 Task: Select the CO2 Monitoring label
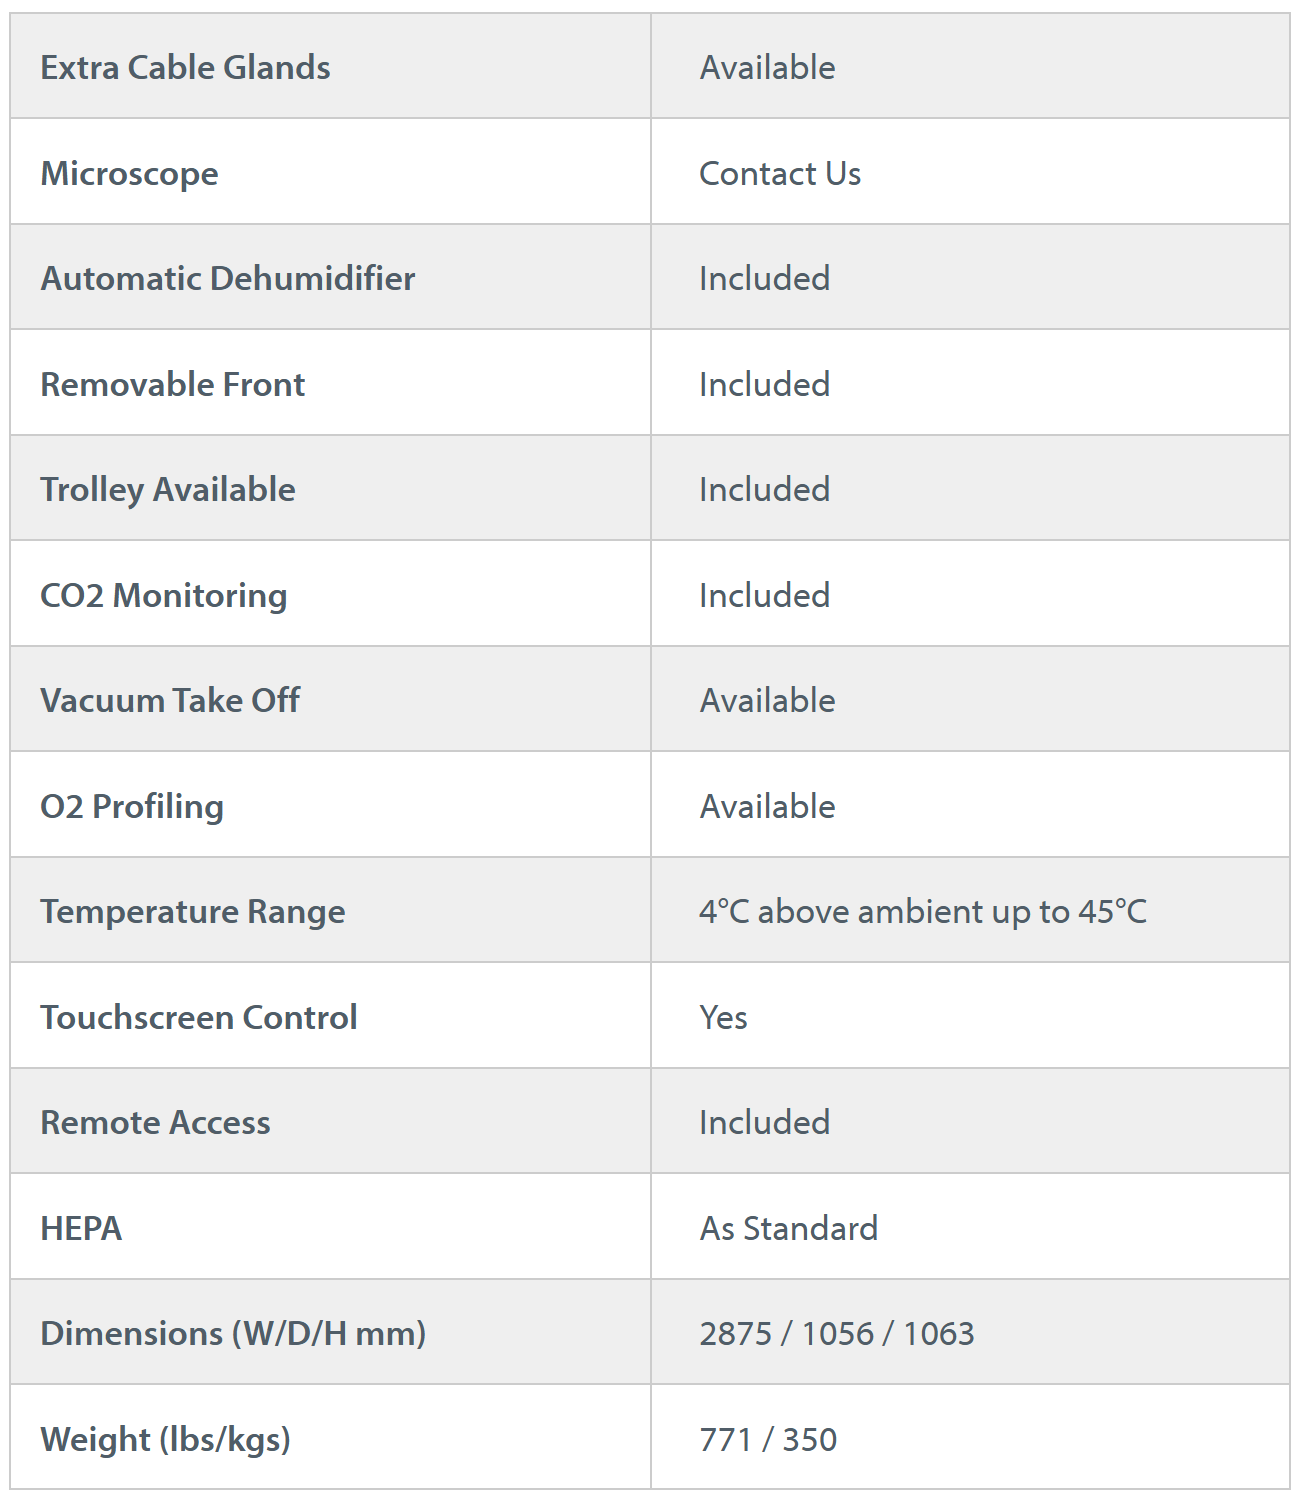(163, 595)
